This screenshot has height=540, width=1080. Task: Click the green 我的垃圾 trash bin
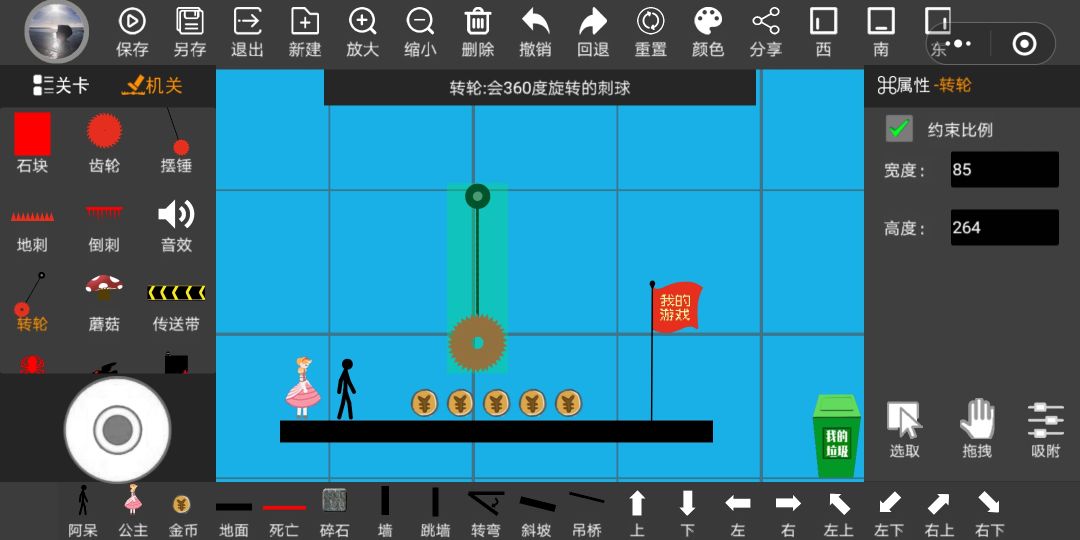(837, 436)
